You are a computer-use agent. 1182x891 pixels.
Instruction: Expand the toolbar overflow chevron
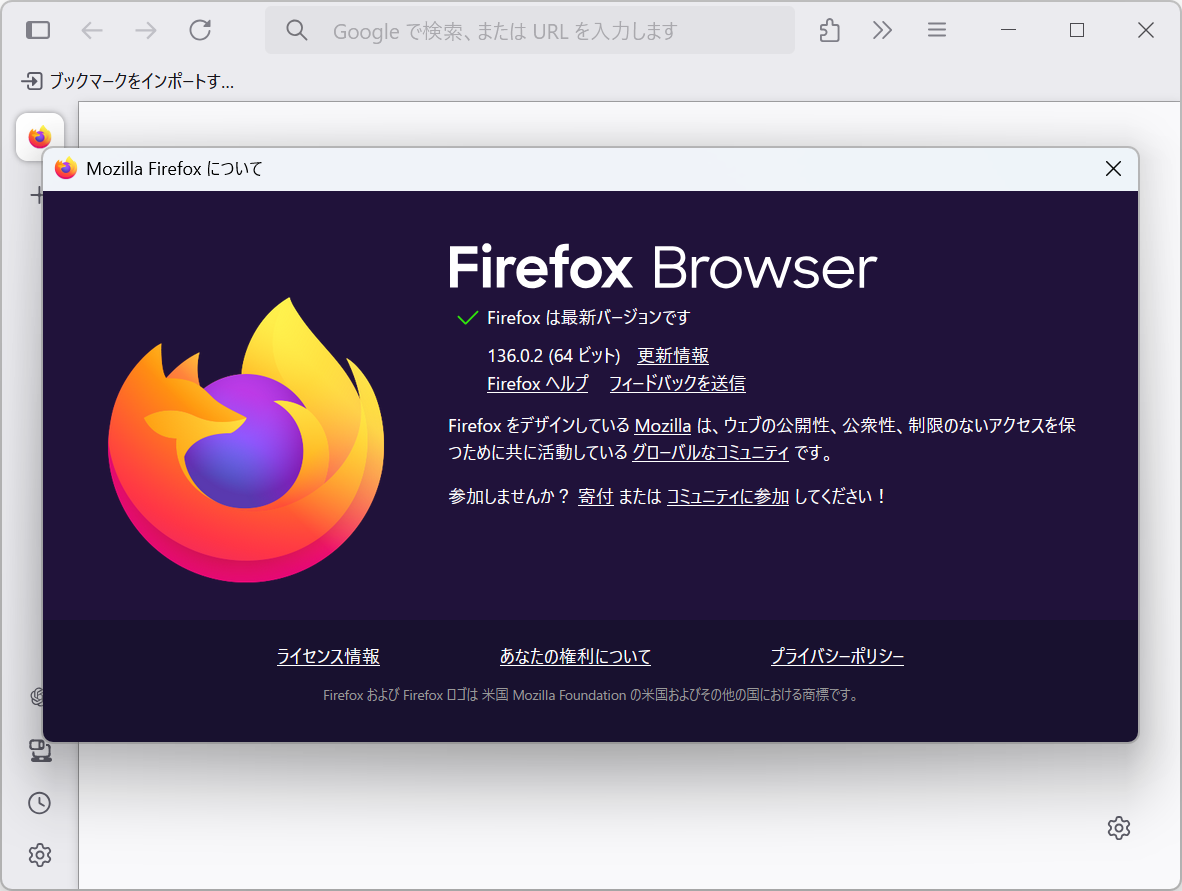tap(881, 30)
